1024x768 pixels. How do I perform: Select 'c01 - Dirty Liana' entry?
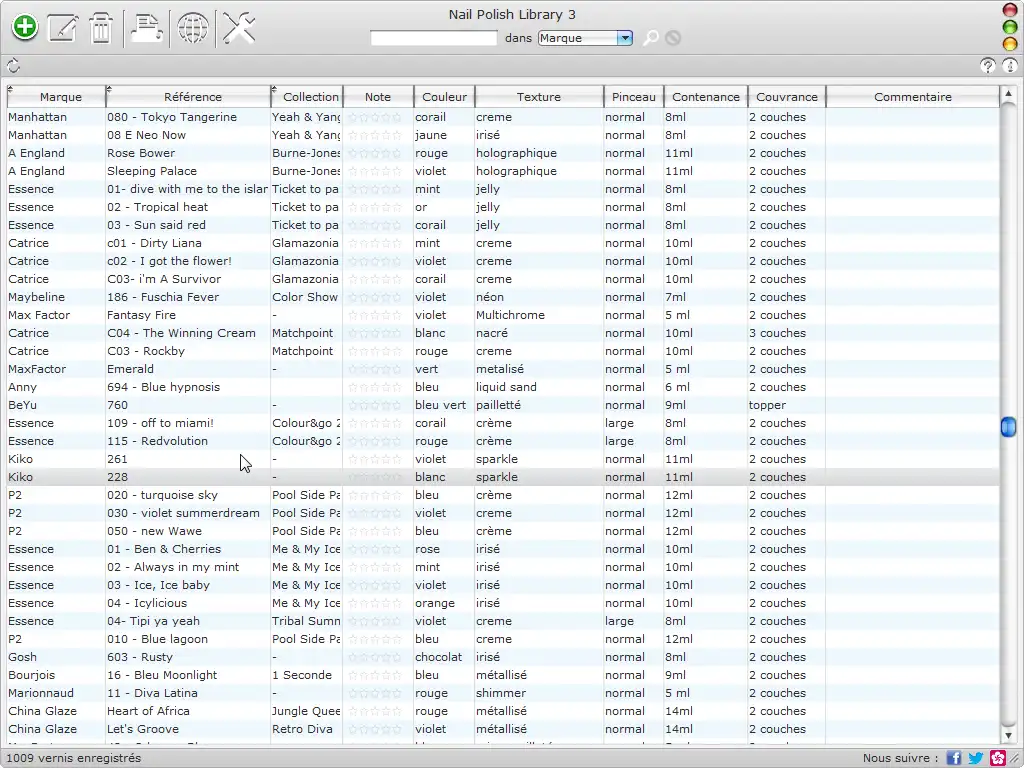[154, 243]
